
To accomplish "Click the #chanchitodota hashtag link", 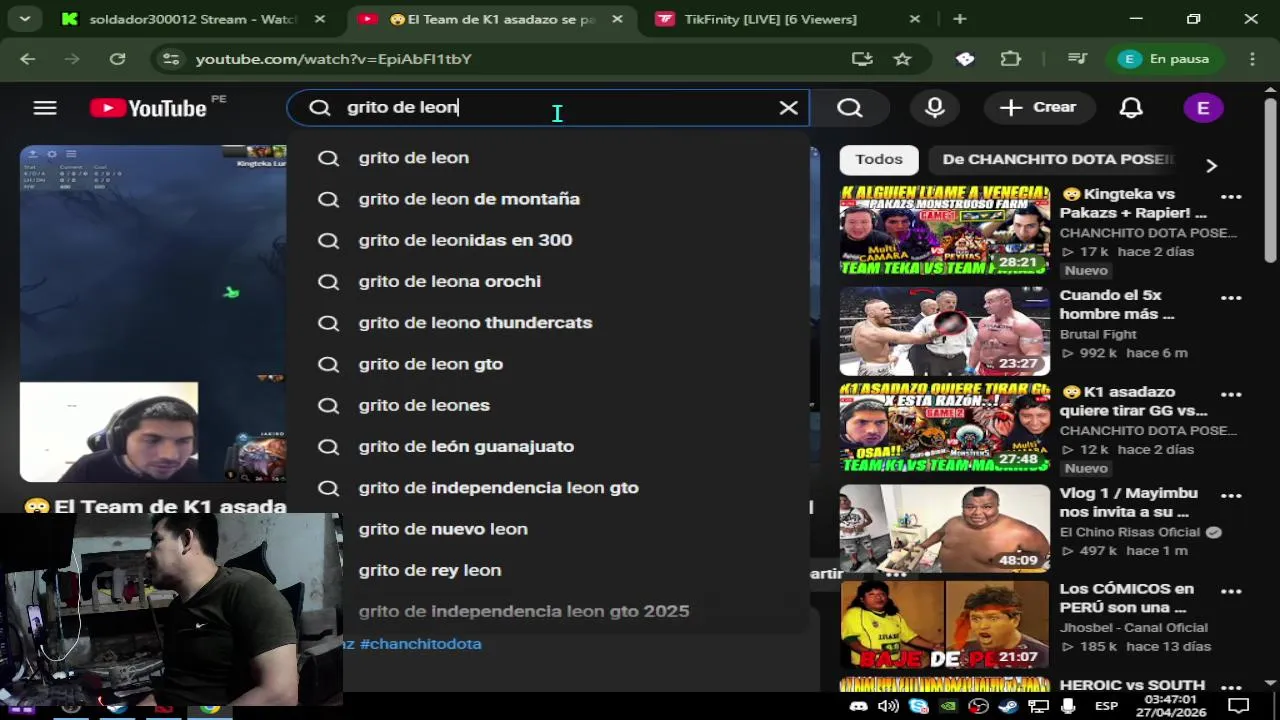I will point(420,644).
